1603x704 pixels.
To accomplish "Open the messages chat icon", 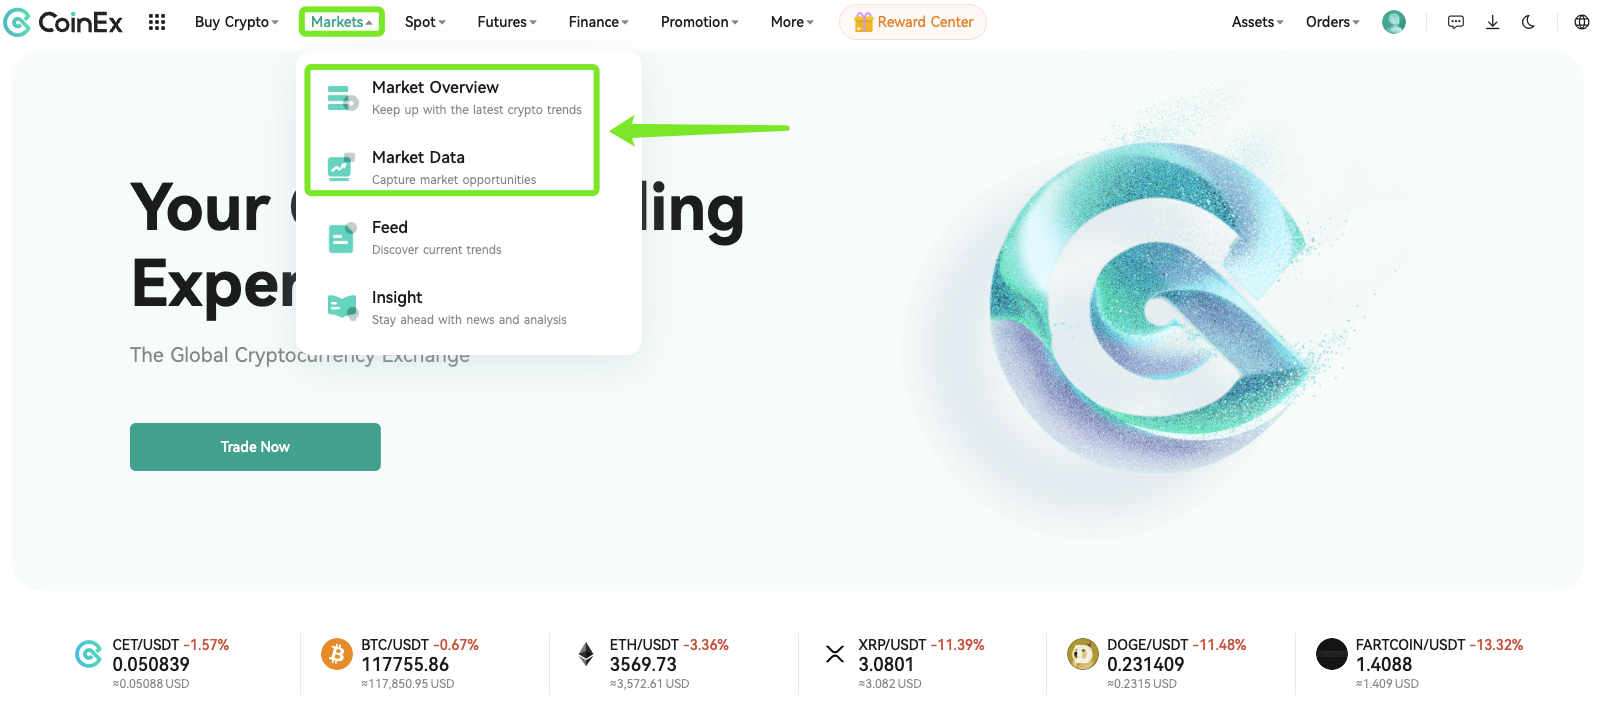I will [x=1456, y=22].
